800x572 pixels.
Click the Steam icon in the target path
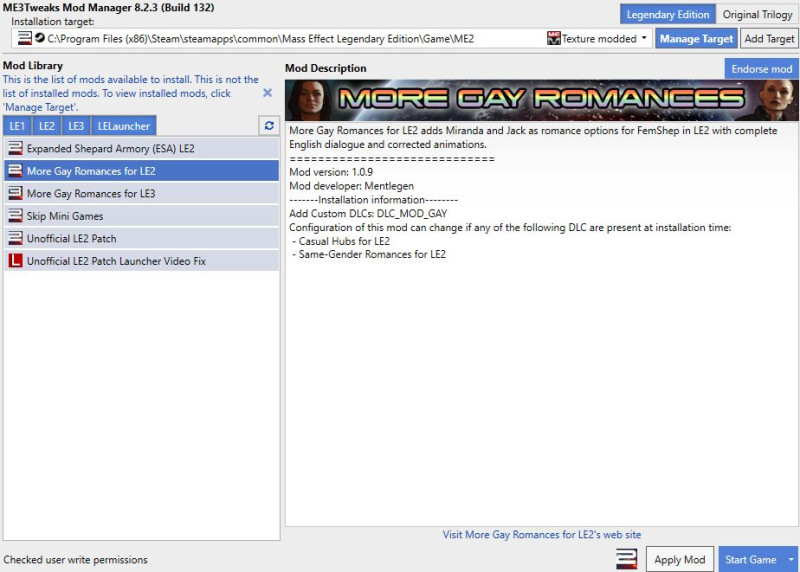40,38
